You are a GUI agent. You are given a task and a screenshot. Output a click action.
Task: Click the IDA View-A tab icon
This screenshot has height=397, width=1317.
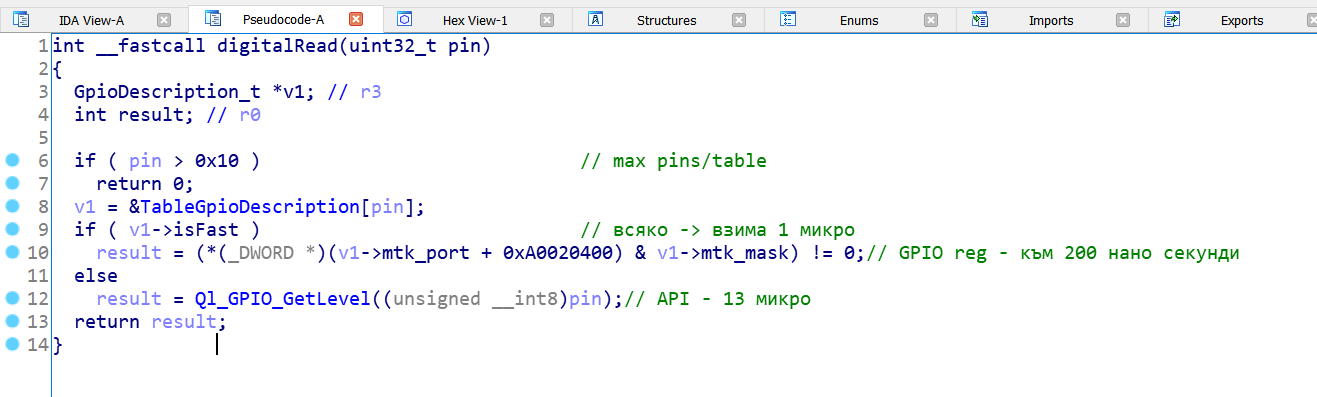[x=22, y=19]
